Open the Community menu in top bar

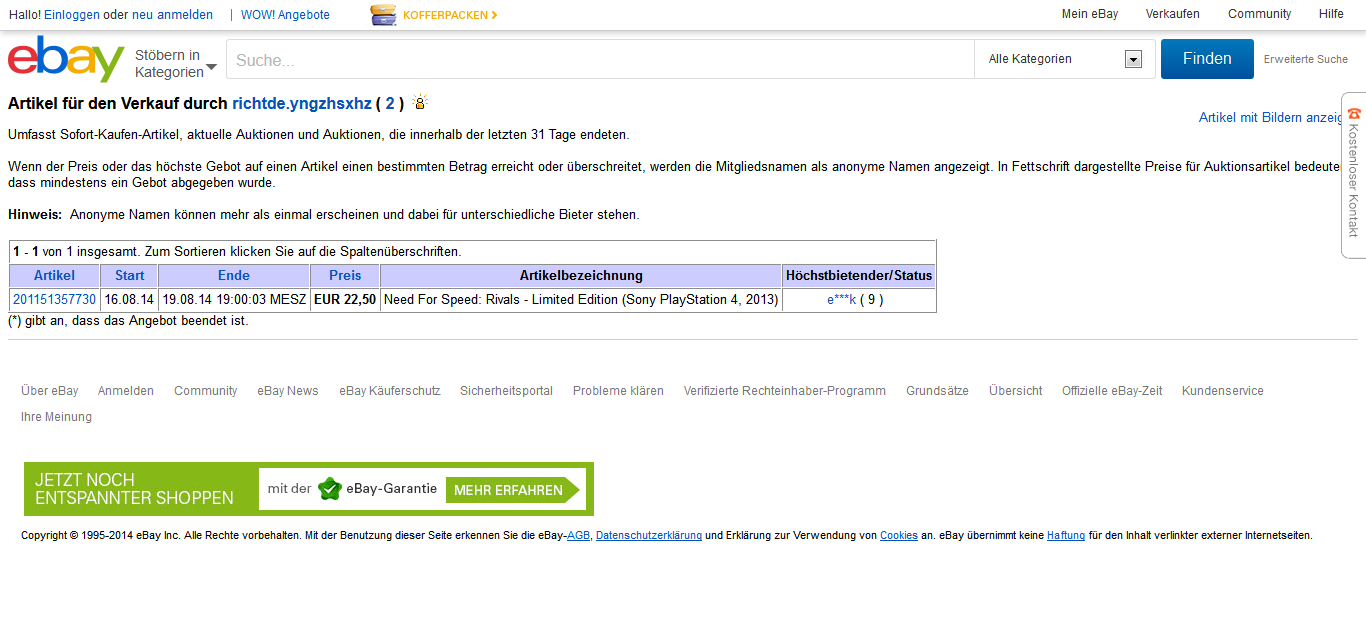pos(1259,14)
